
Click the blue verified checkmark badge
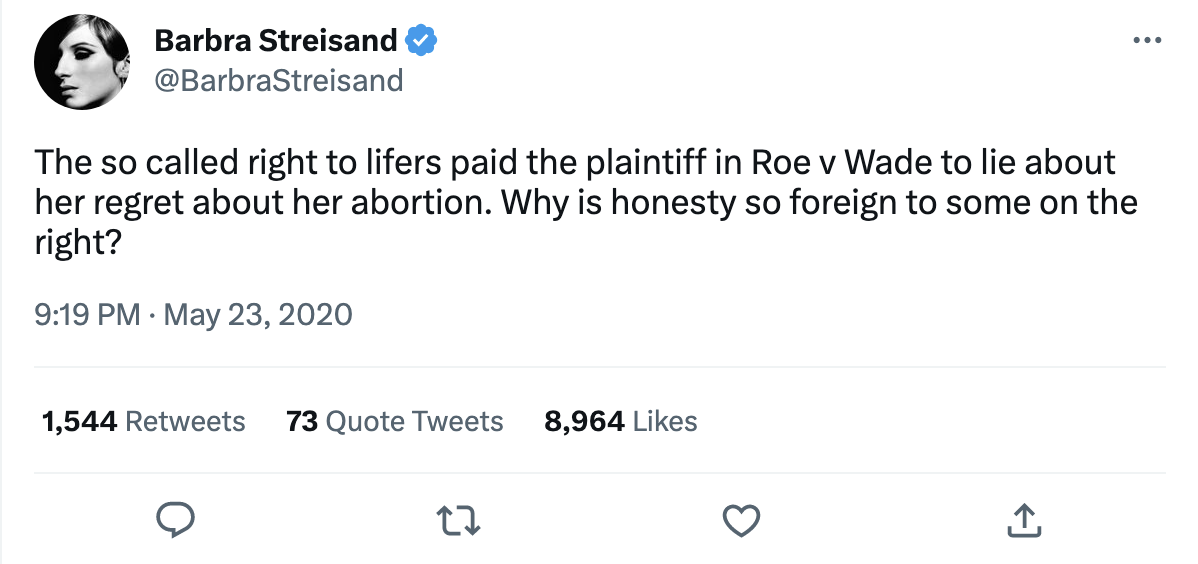pos(422,41)
